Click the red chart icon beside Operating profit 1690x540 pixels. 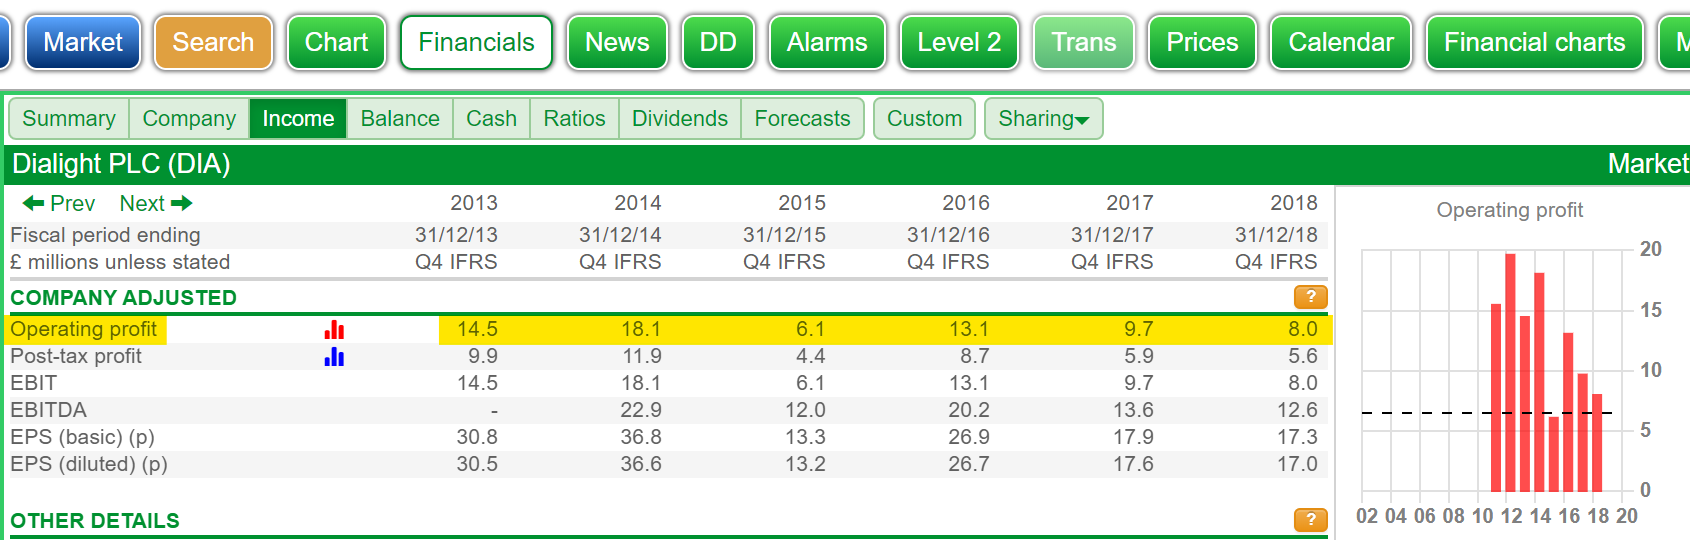[334, 330]
